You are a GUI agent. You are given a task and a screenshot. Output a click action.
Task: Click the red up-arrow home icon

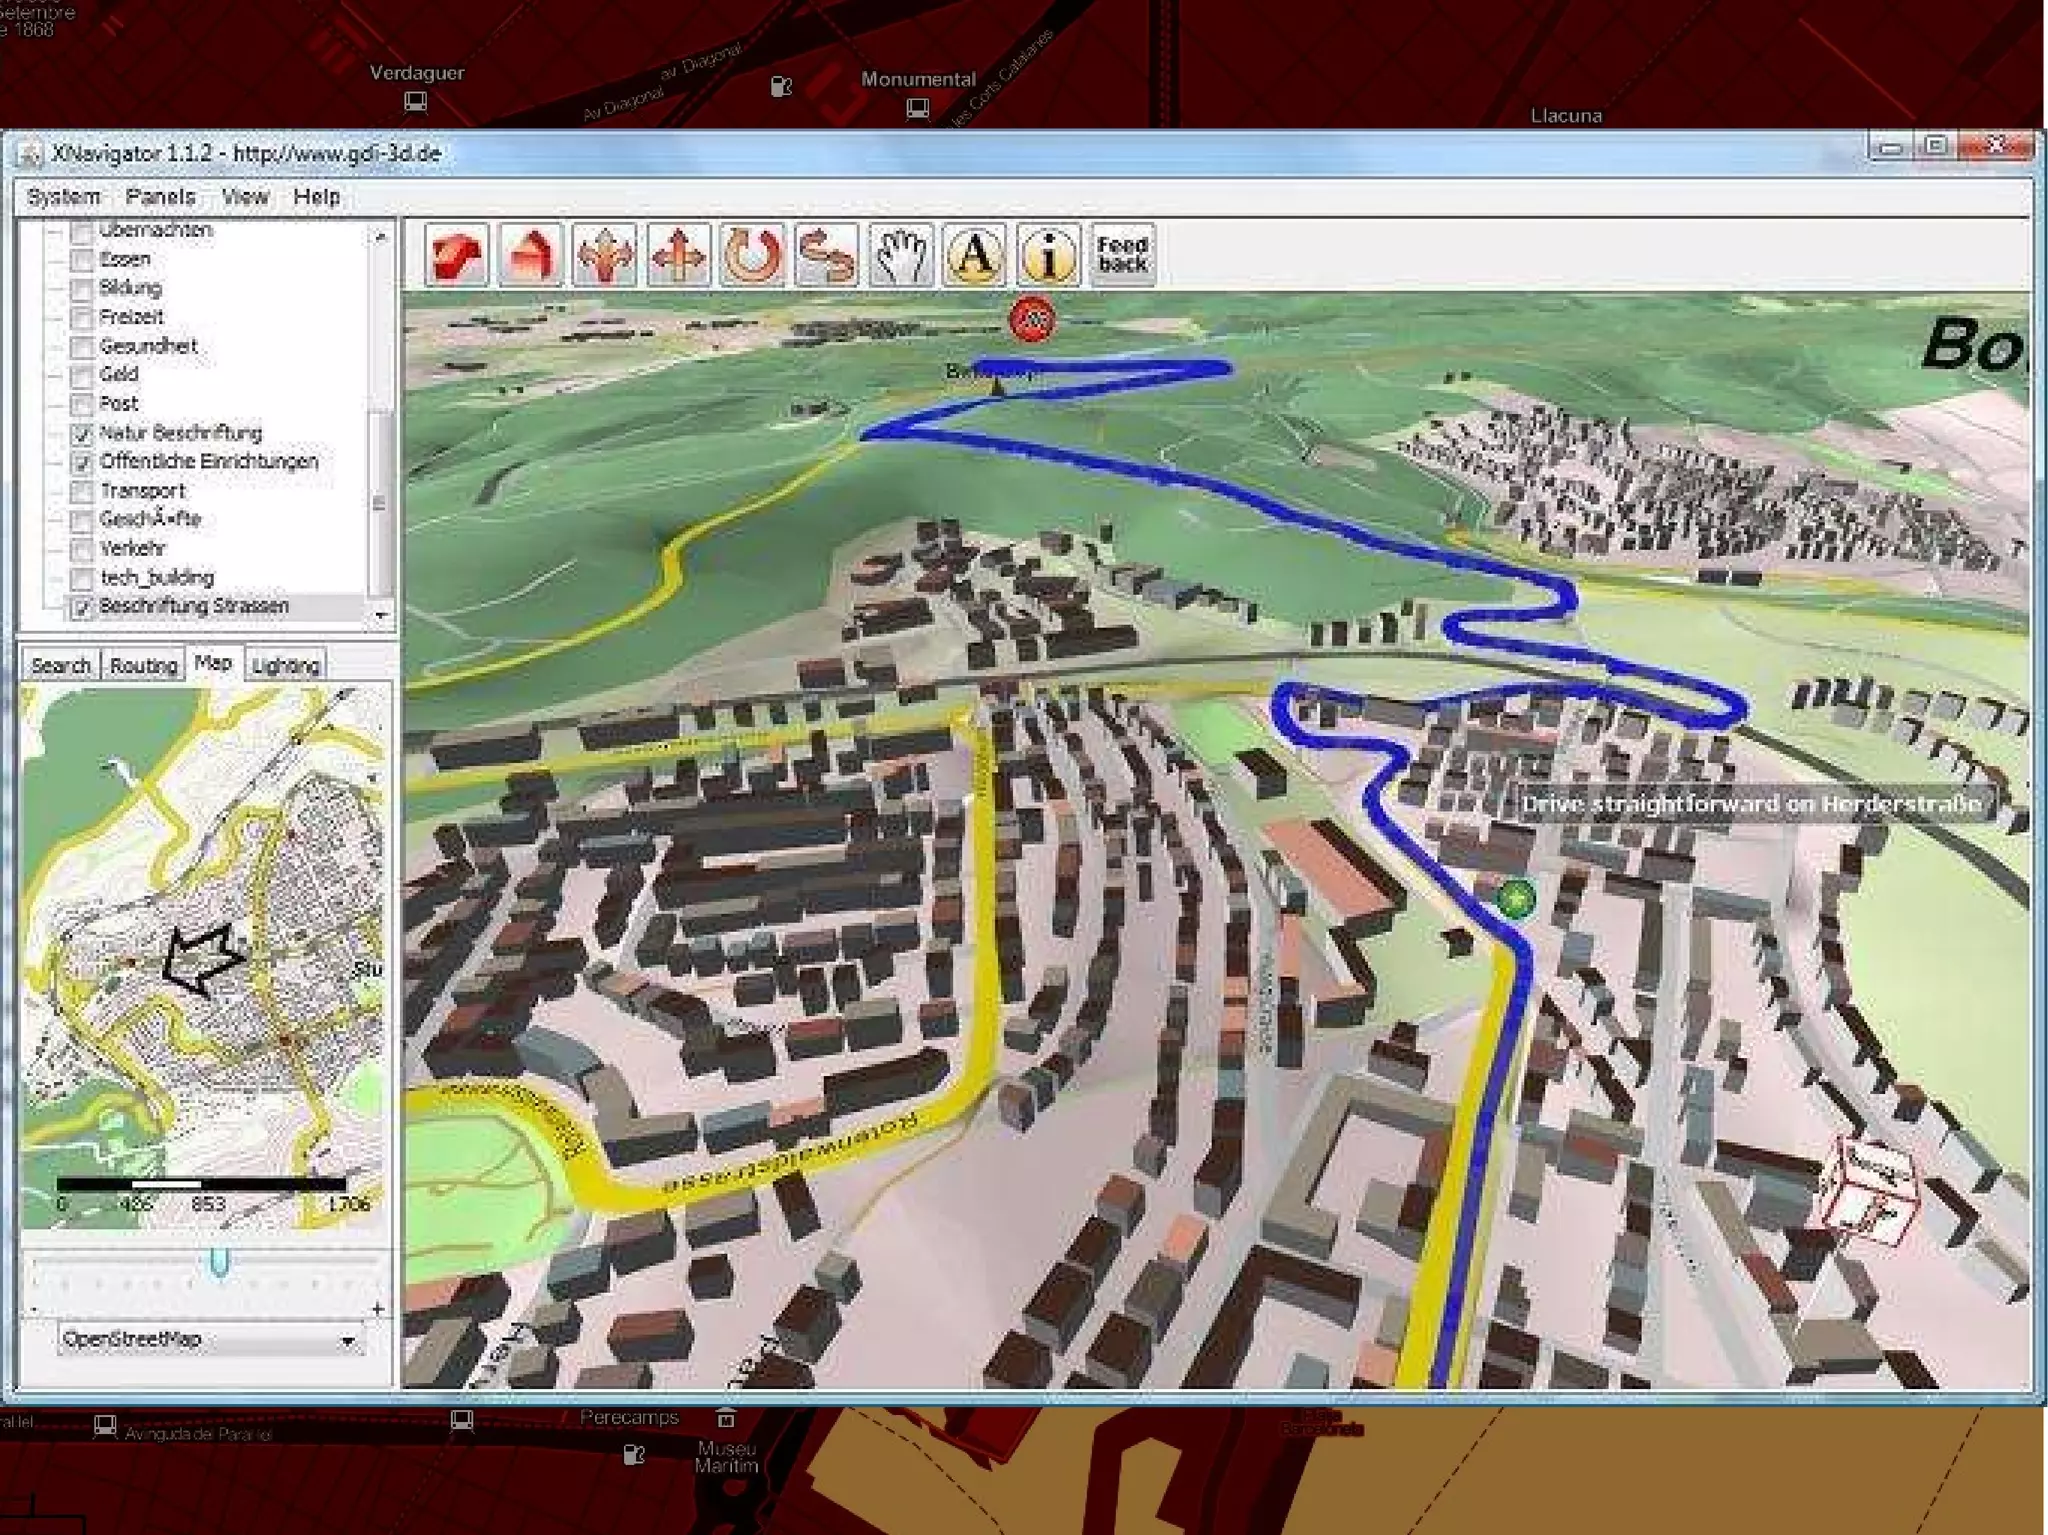[x=531, y=255]
